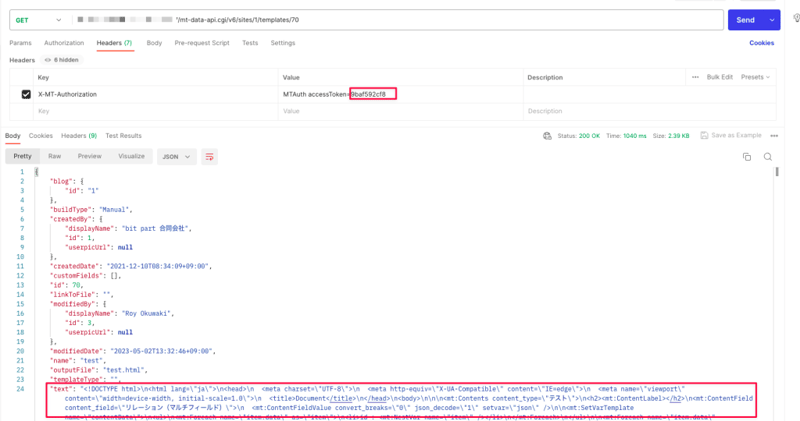
Task: Switch response view to Raw
Action: [55, 156]
